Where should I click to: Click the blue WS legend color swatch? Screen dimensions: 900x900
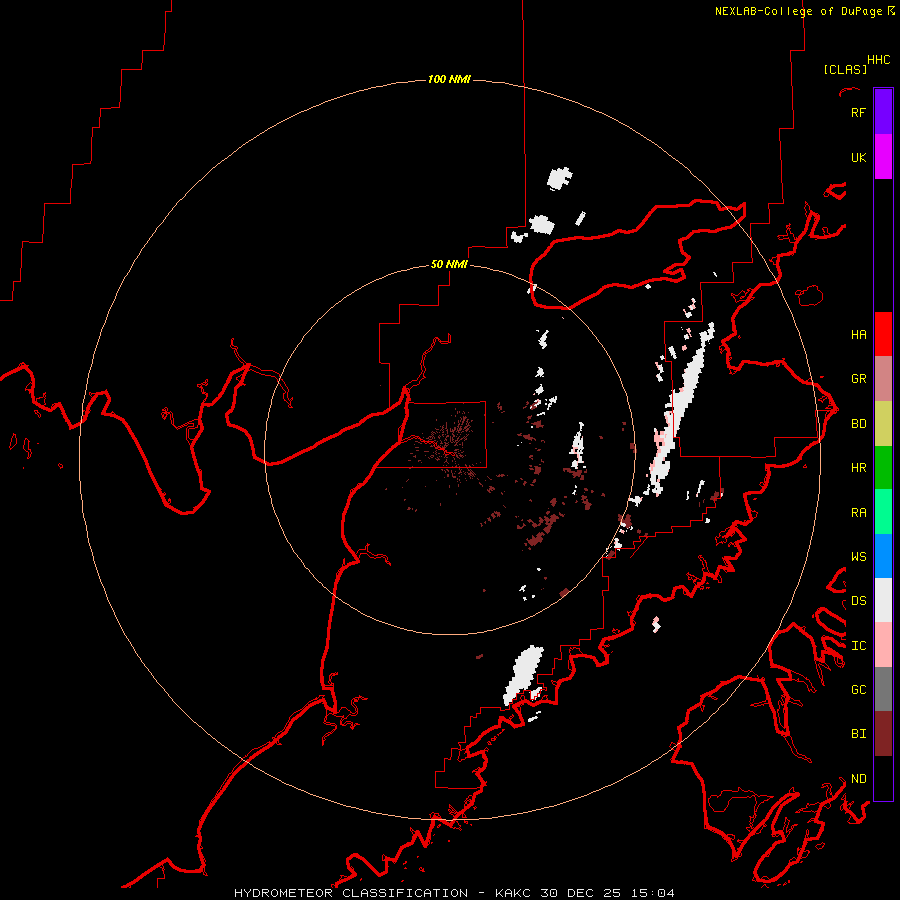tap(883, 556)
